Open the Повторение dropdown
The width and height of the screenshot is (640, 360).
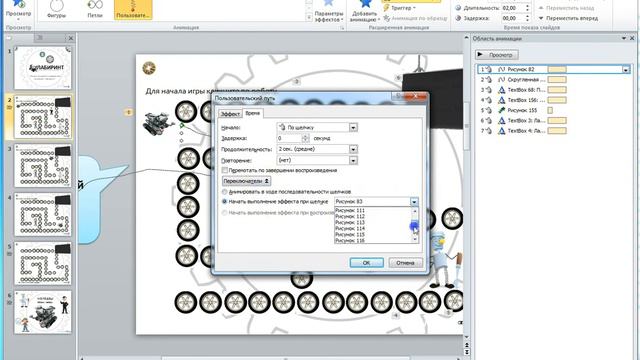tap(353, 160)
